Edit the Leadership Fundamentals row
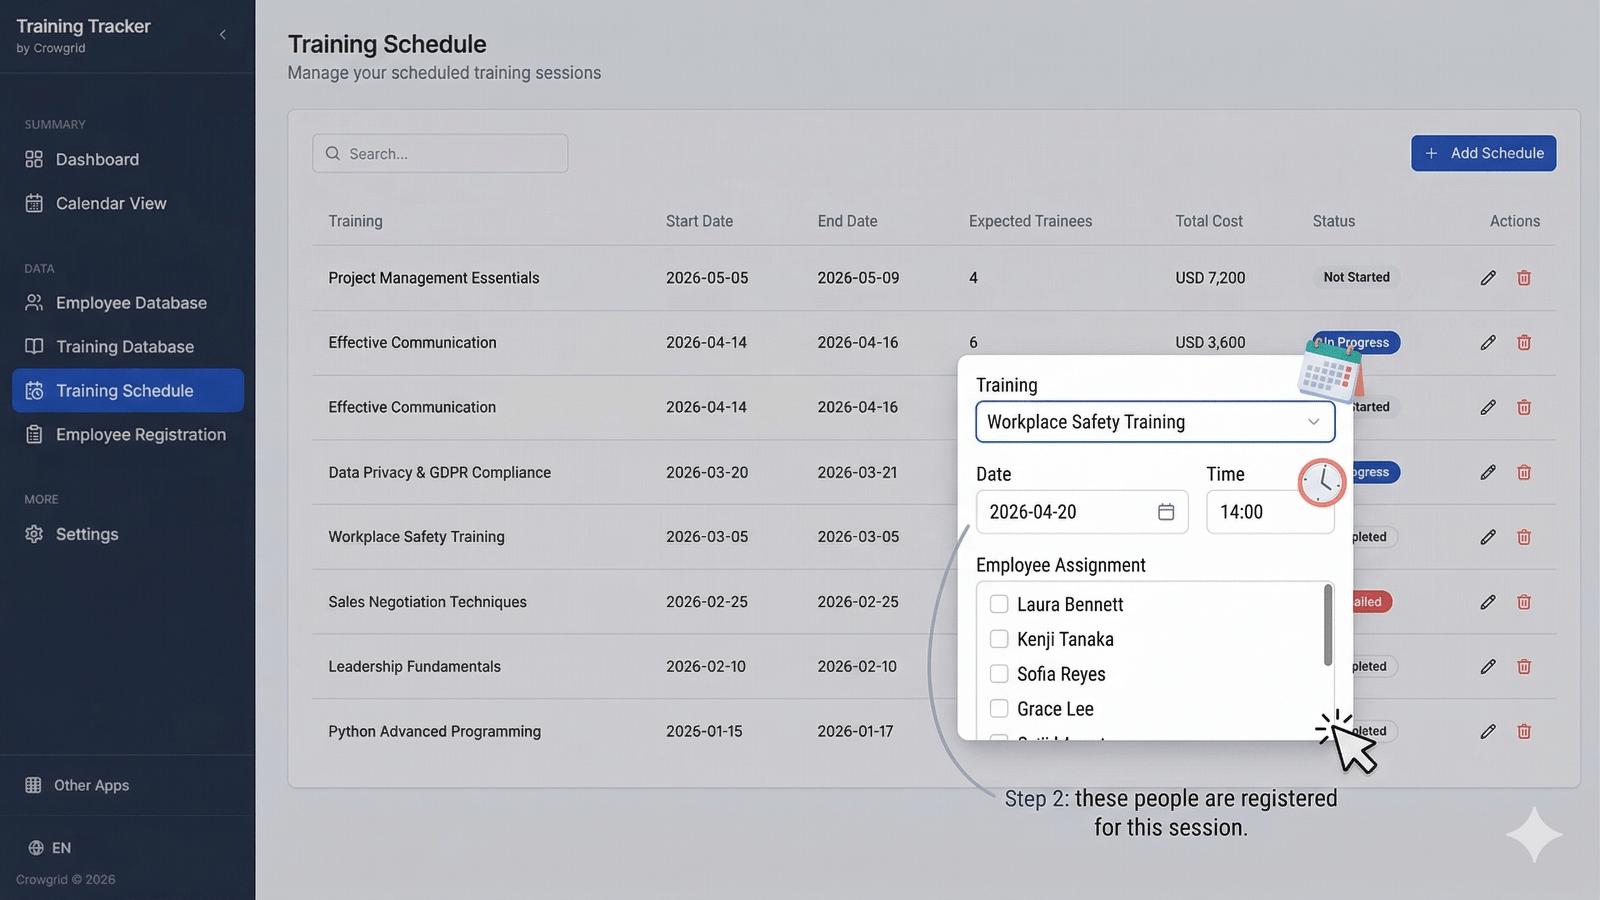Viewport: 1600px width, 900px height. click(x=1488, y=666)
